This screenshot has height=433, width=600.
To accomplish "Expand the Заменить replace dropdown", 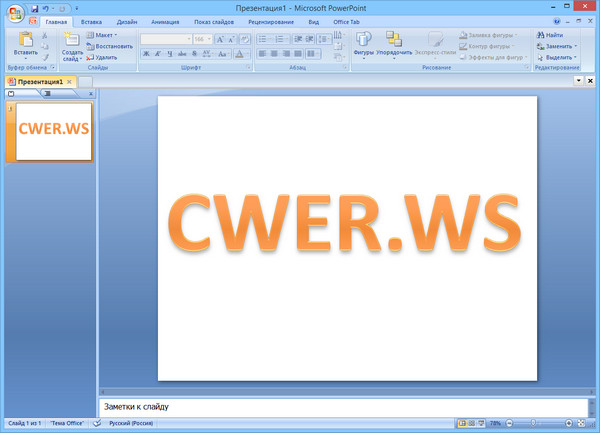I will pos(576,46).
